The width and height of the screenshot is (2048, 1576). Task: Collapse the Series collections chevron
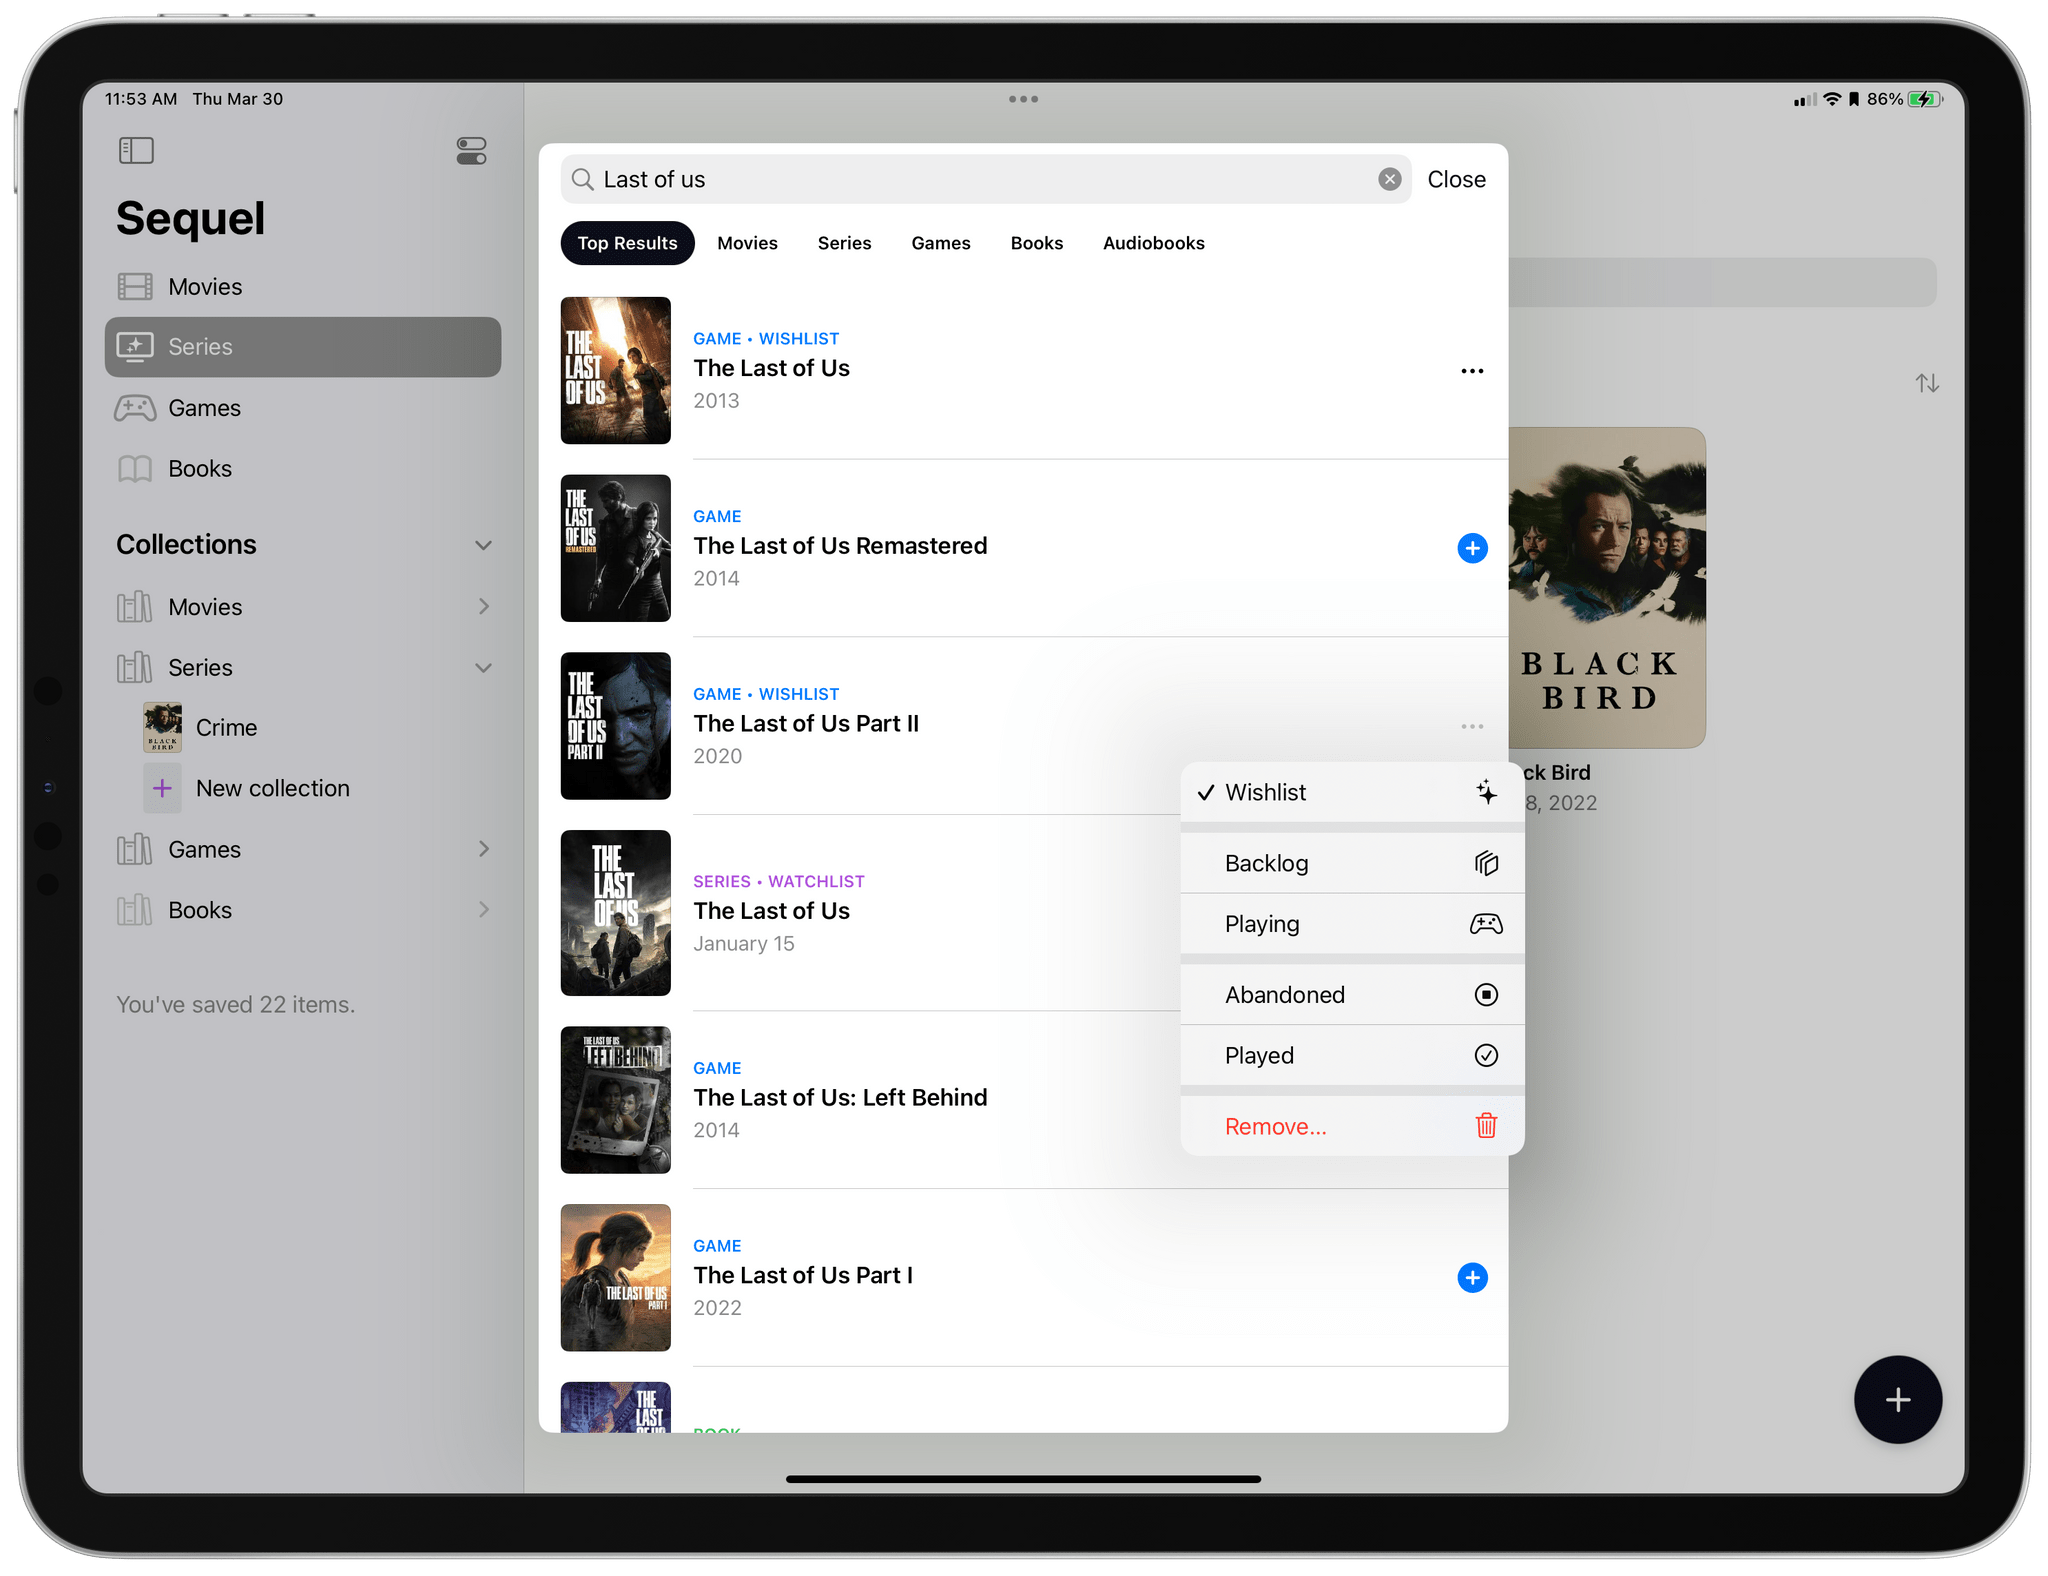click(484, 668)
